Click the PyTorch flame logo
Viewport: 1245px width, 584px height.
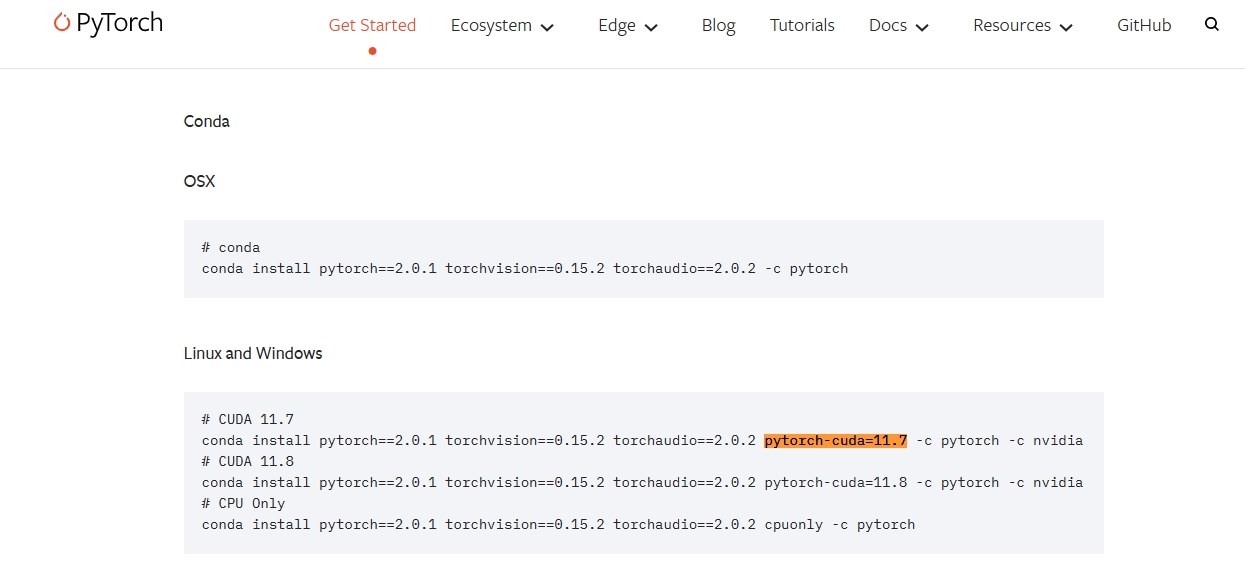[61, 22]
